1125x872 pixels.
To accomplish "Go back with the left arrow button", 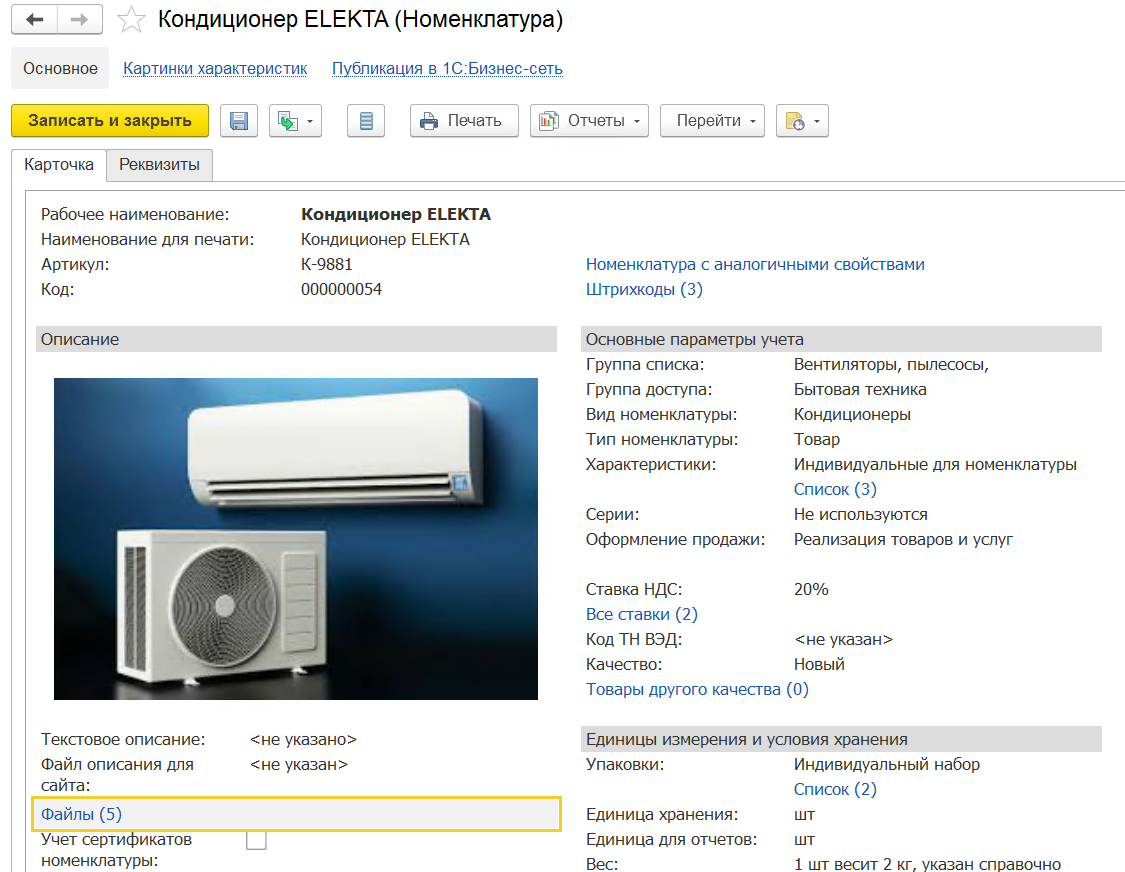I will coord(34,19).
